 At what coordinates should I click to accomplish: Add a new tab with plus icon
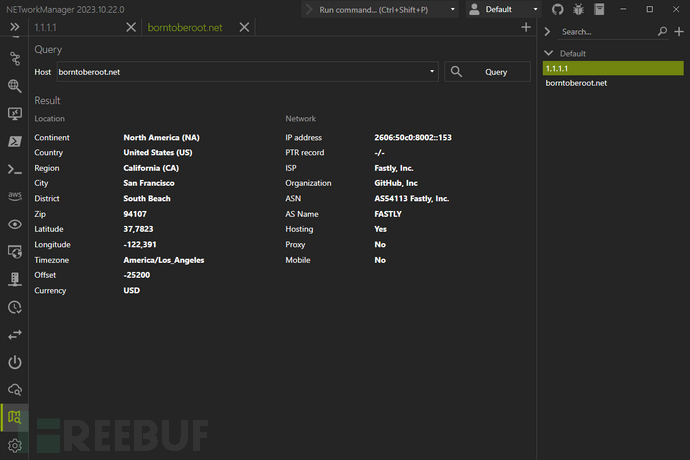click(x=526, y=27)
